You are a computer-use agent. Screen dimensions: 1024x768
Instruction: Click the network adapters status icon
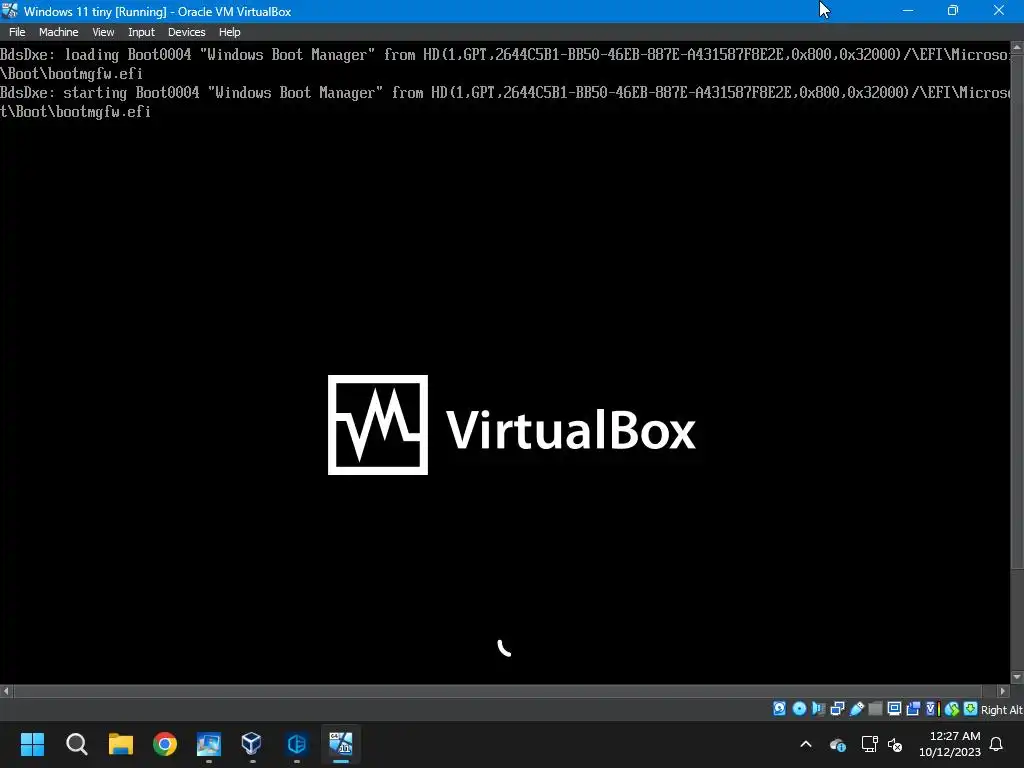(837, 709)
